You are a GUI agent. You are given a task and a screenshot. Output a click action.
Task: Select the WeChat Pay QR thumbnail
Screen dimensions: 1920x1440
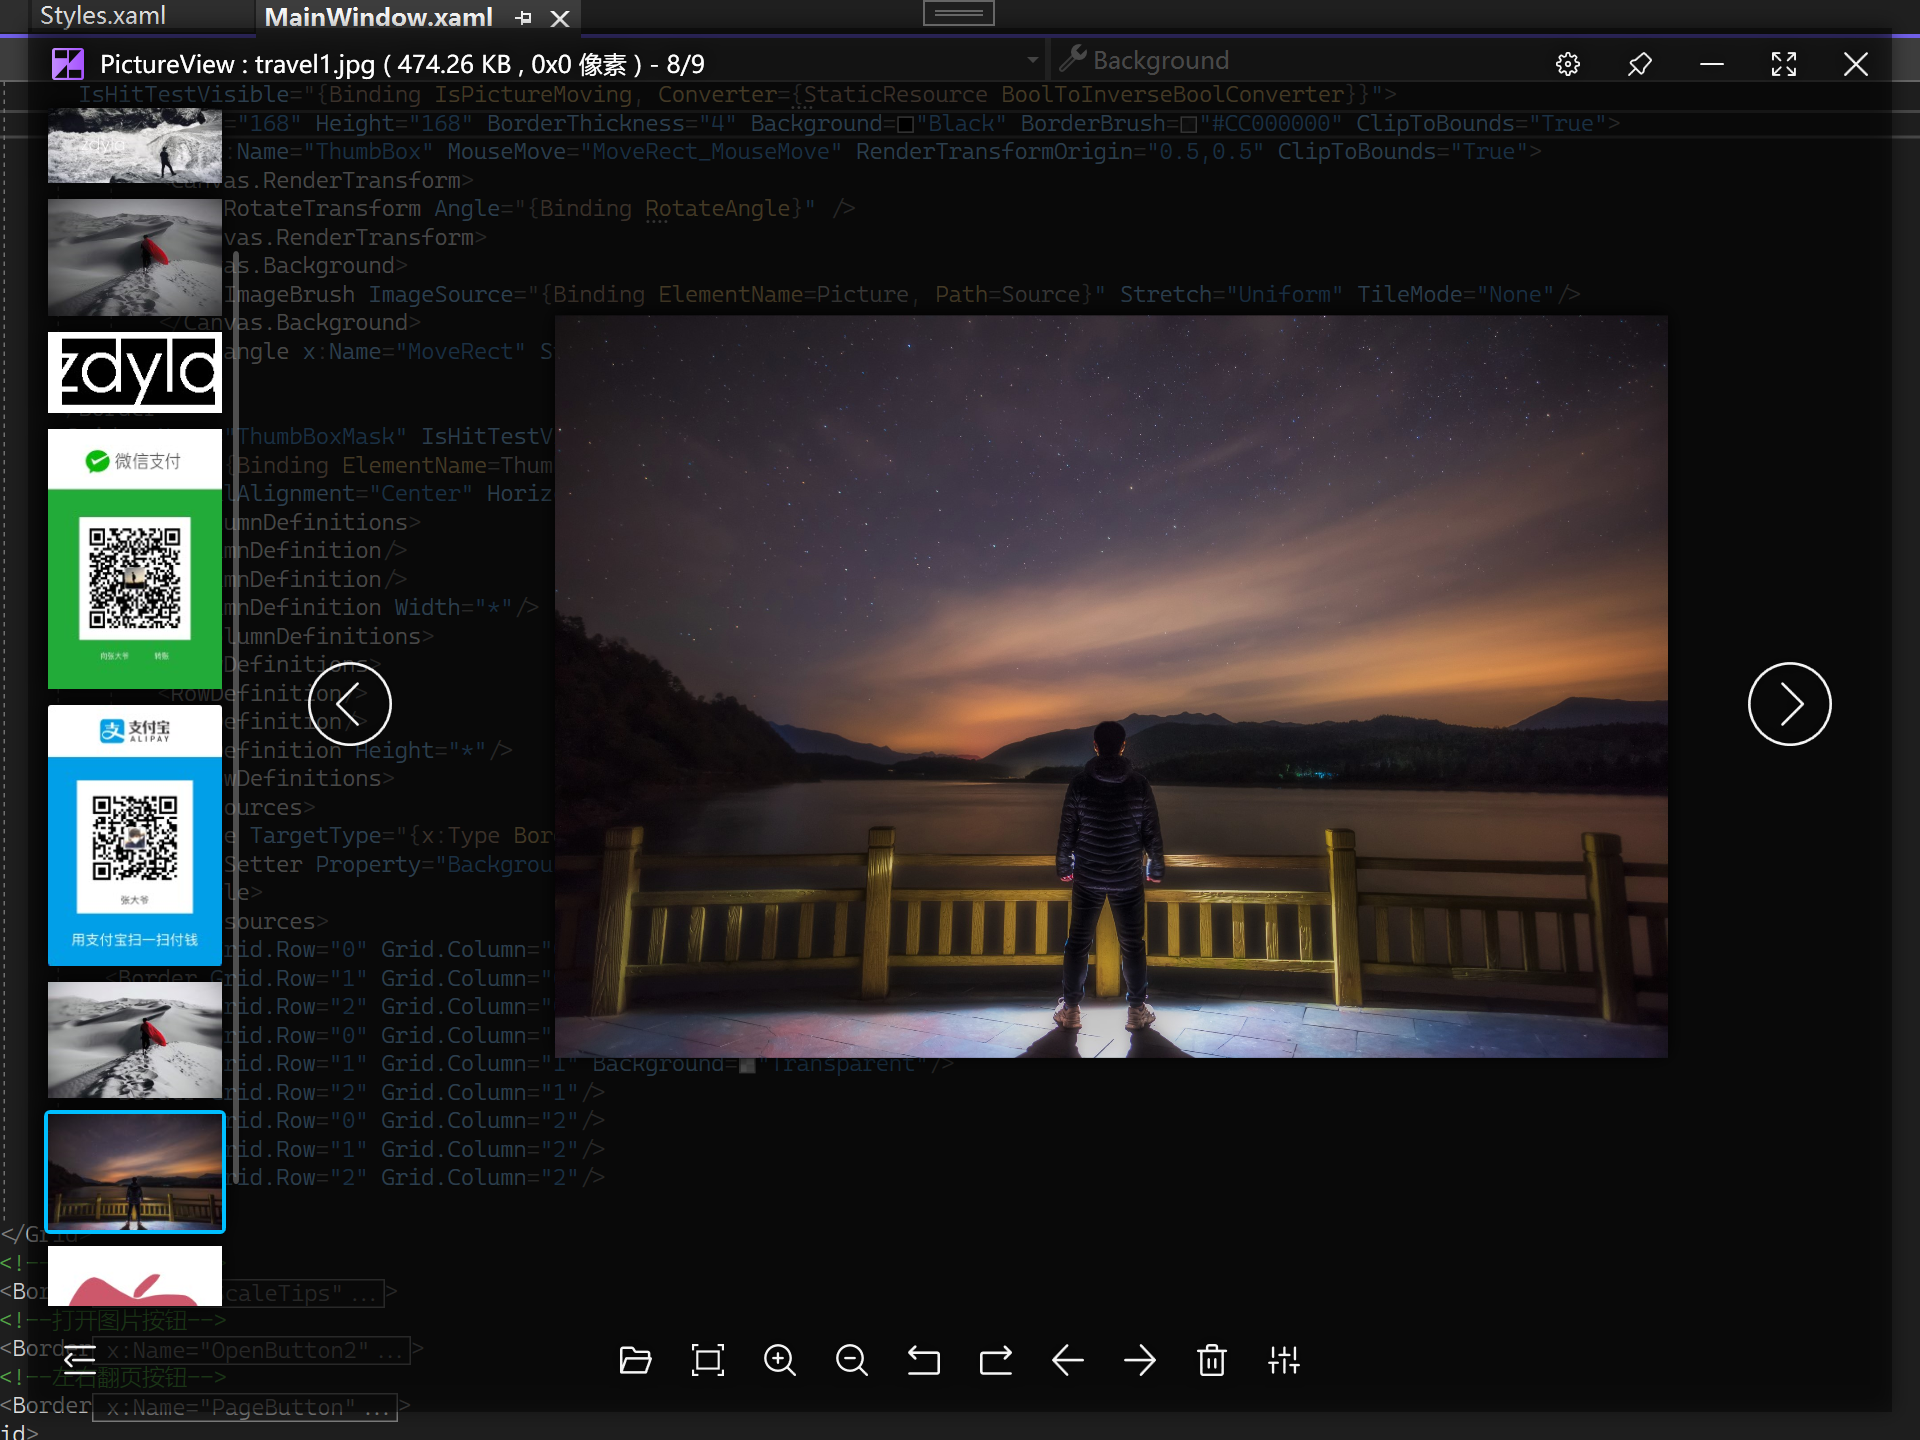[135, 558]
